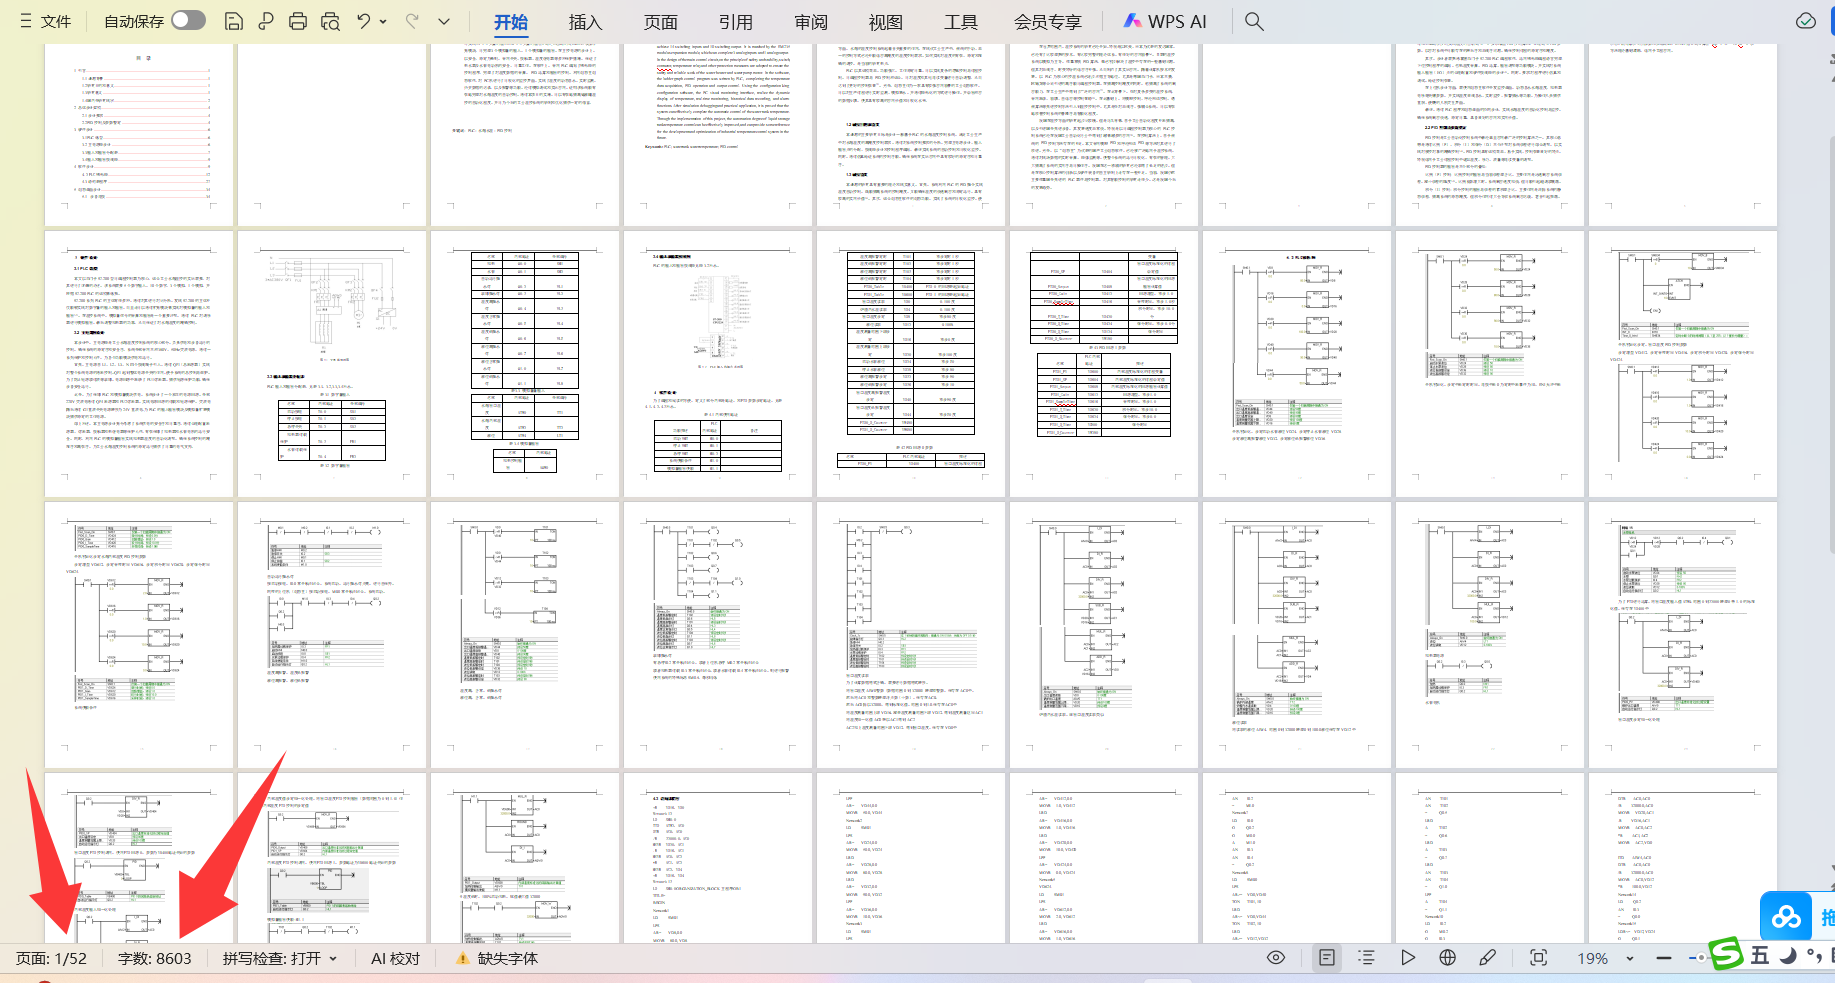Click the blue cloud floating button
Image resolution: width=1835 pixels, height=983 pixels.
click(x=1786, y=916)
